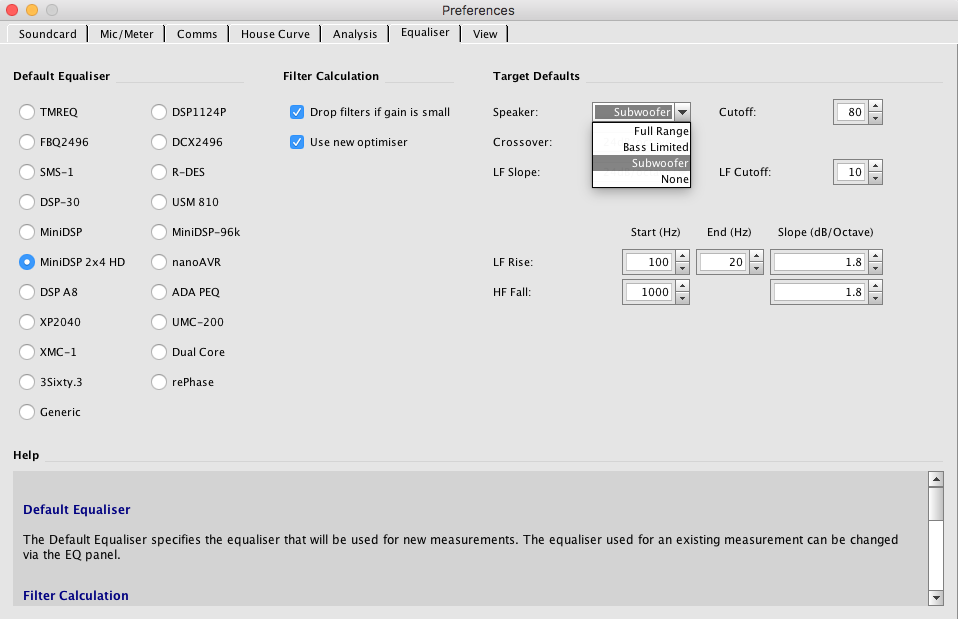This screenshot has width=958, height=619.
Task: Increment LF Rise Start frequency
Action: [683, 256]
